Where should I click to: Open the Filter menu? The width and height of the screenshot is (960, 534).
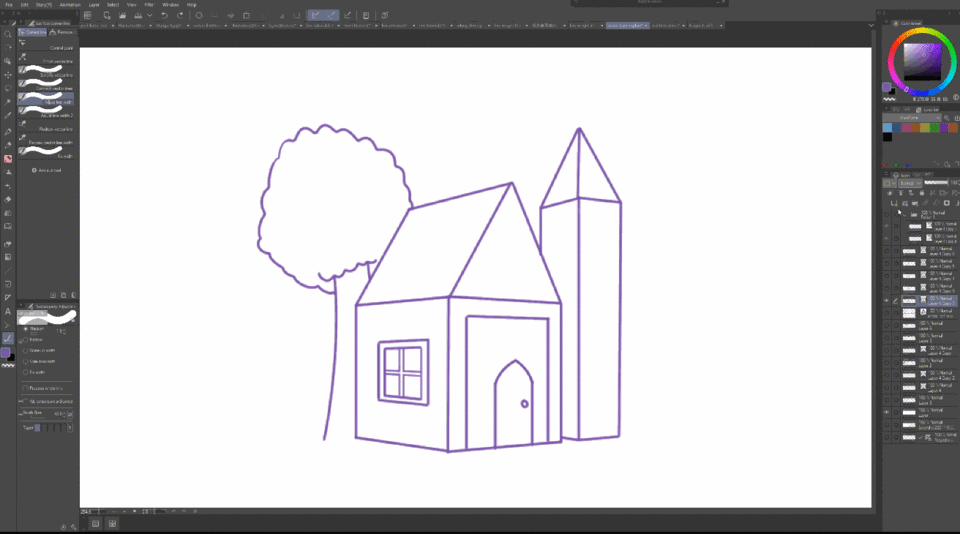(149, 4)
